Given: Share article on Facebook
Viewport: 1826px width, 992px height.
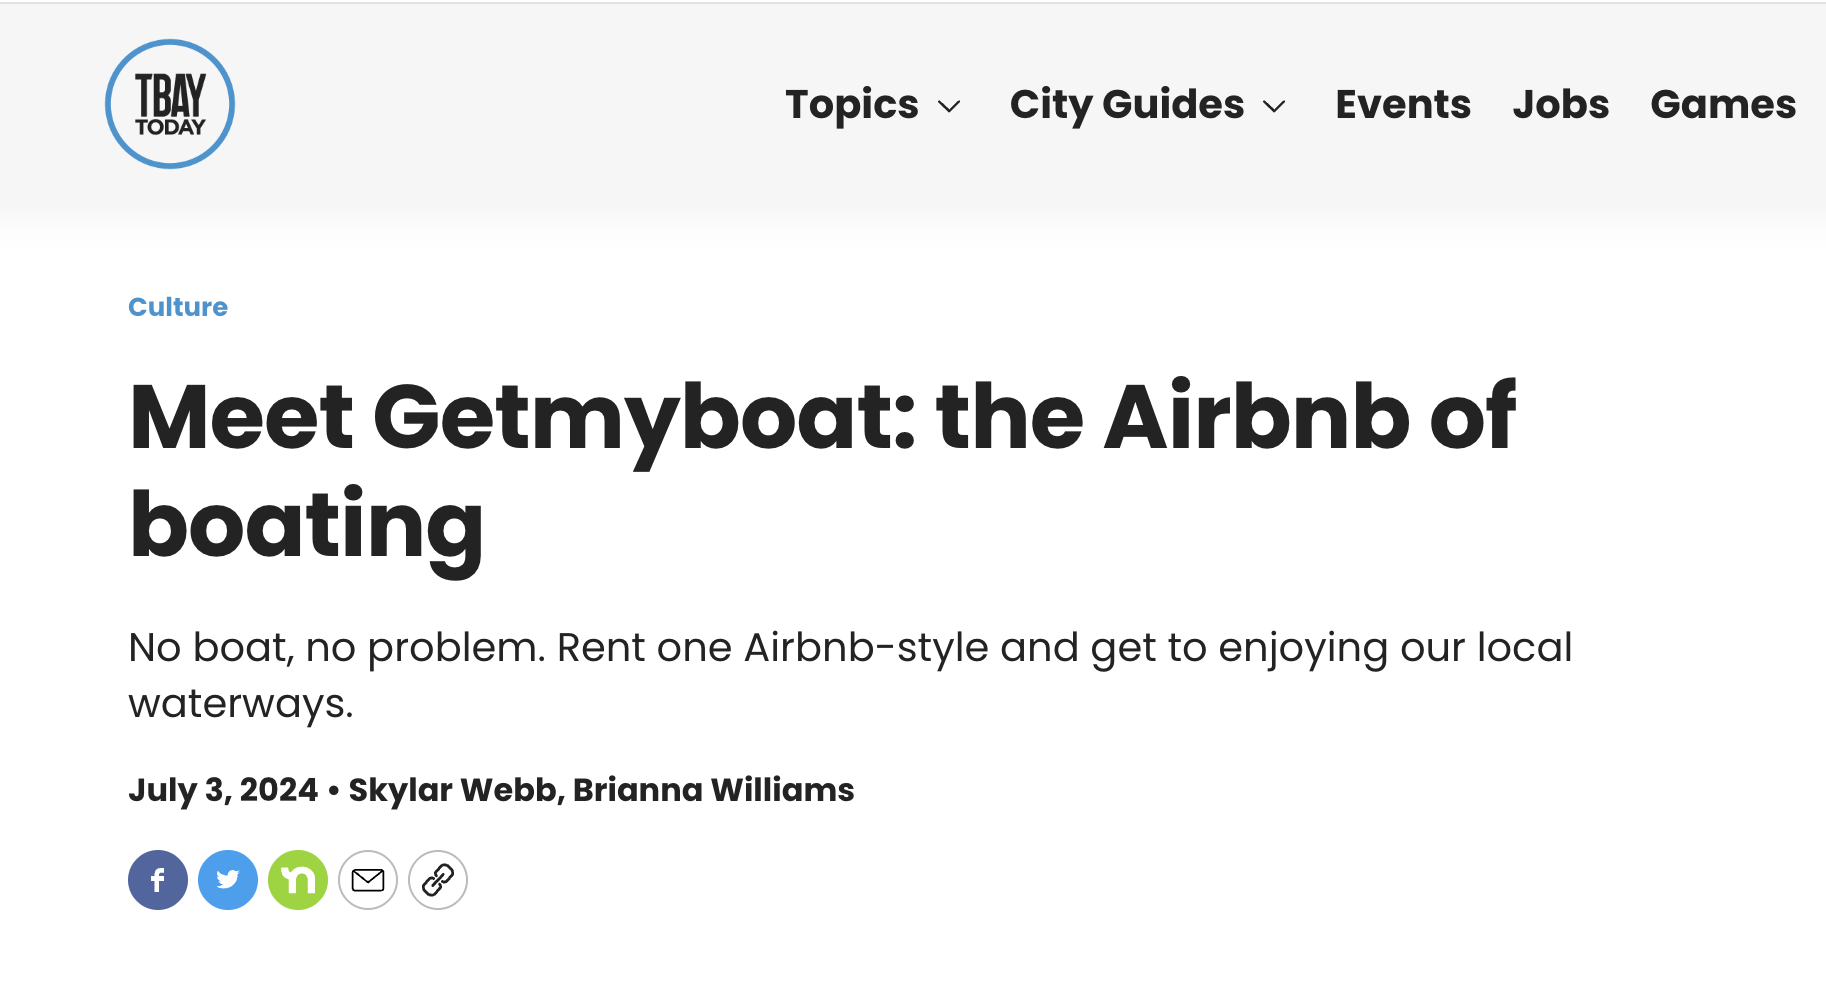Looking at the screenshot, I should (x=158, y=880).
